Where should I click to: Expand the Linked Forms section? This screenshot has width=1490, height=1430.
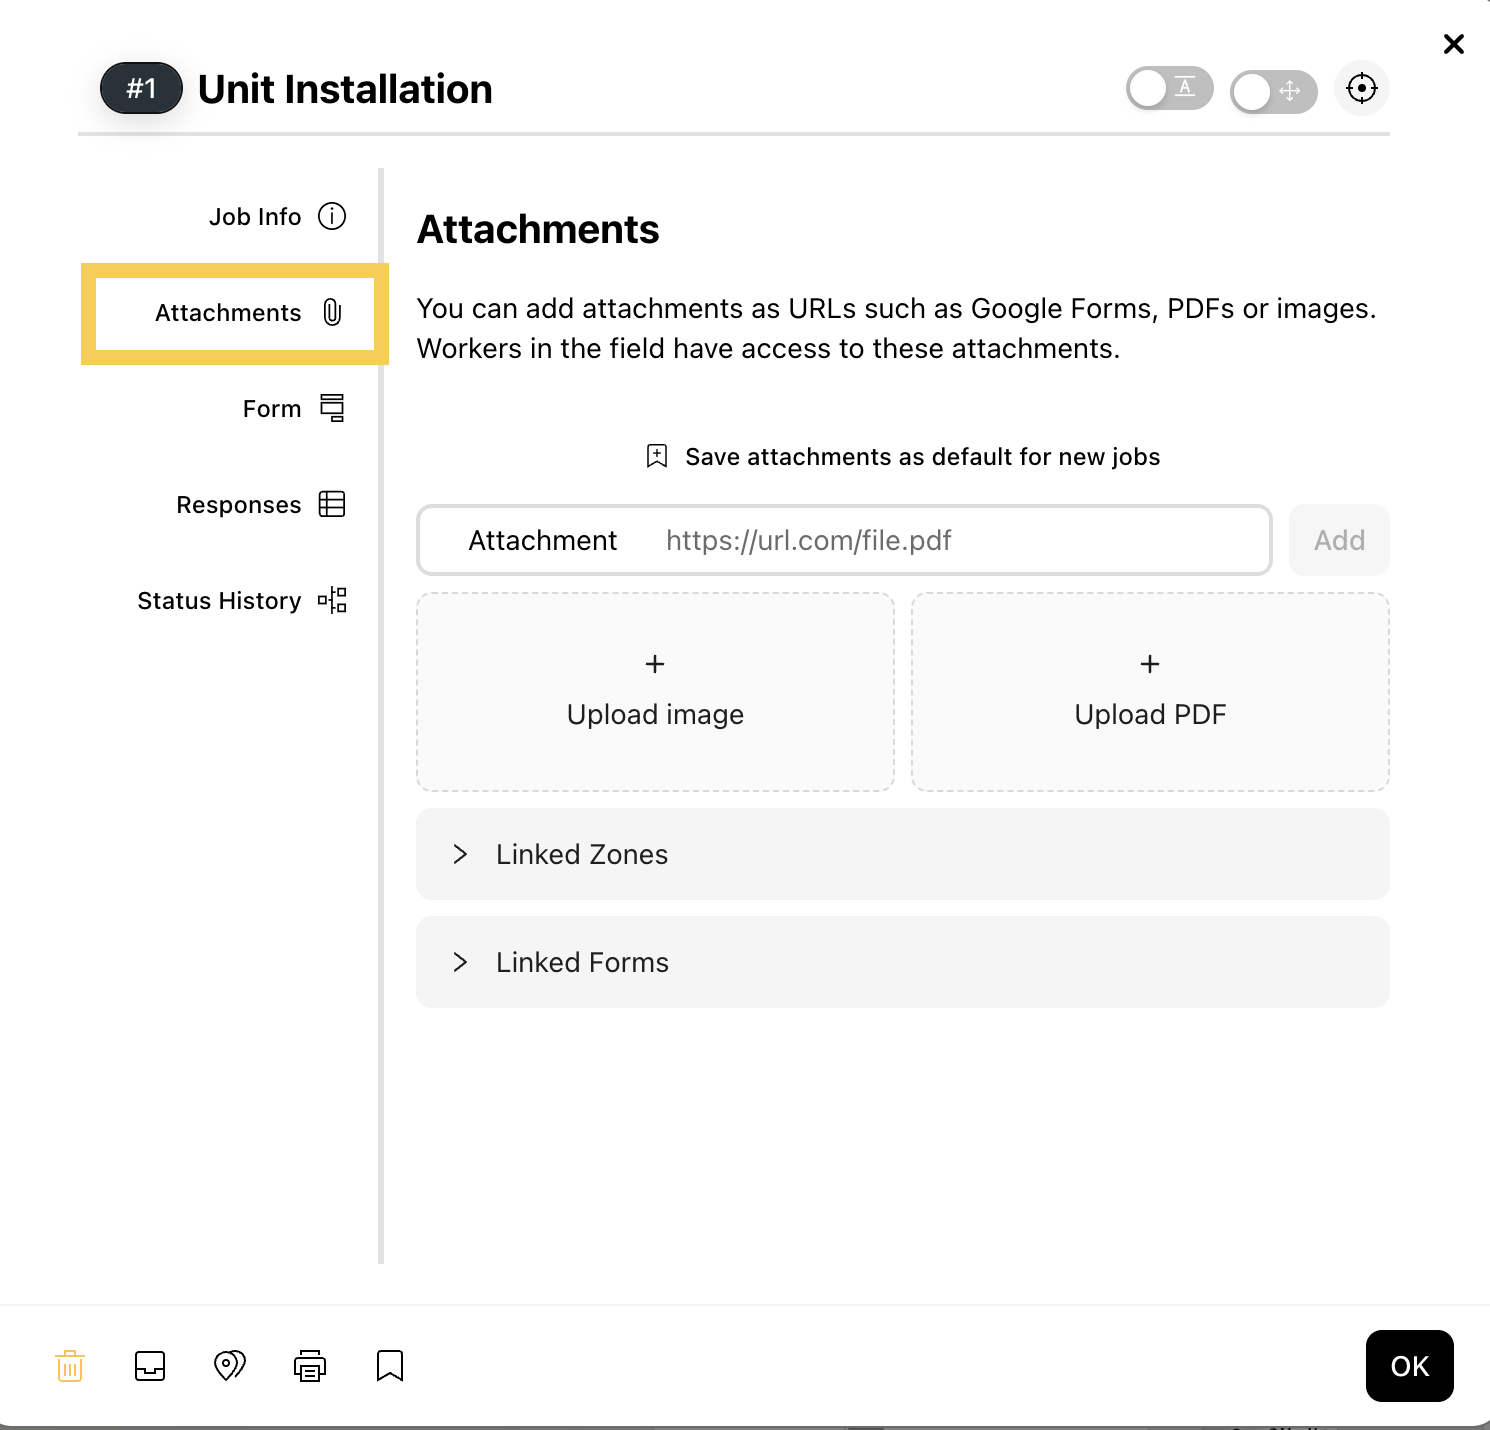click(x=903, y=962)
